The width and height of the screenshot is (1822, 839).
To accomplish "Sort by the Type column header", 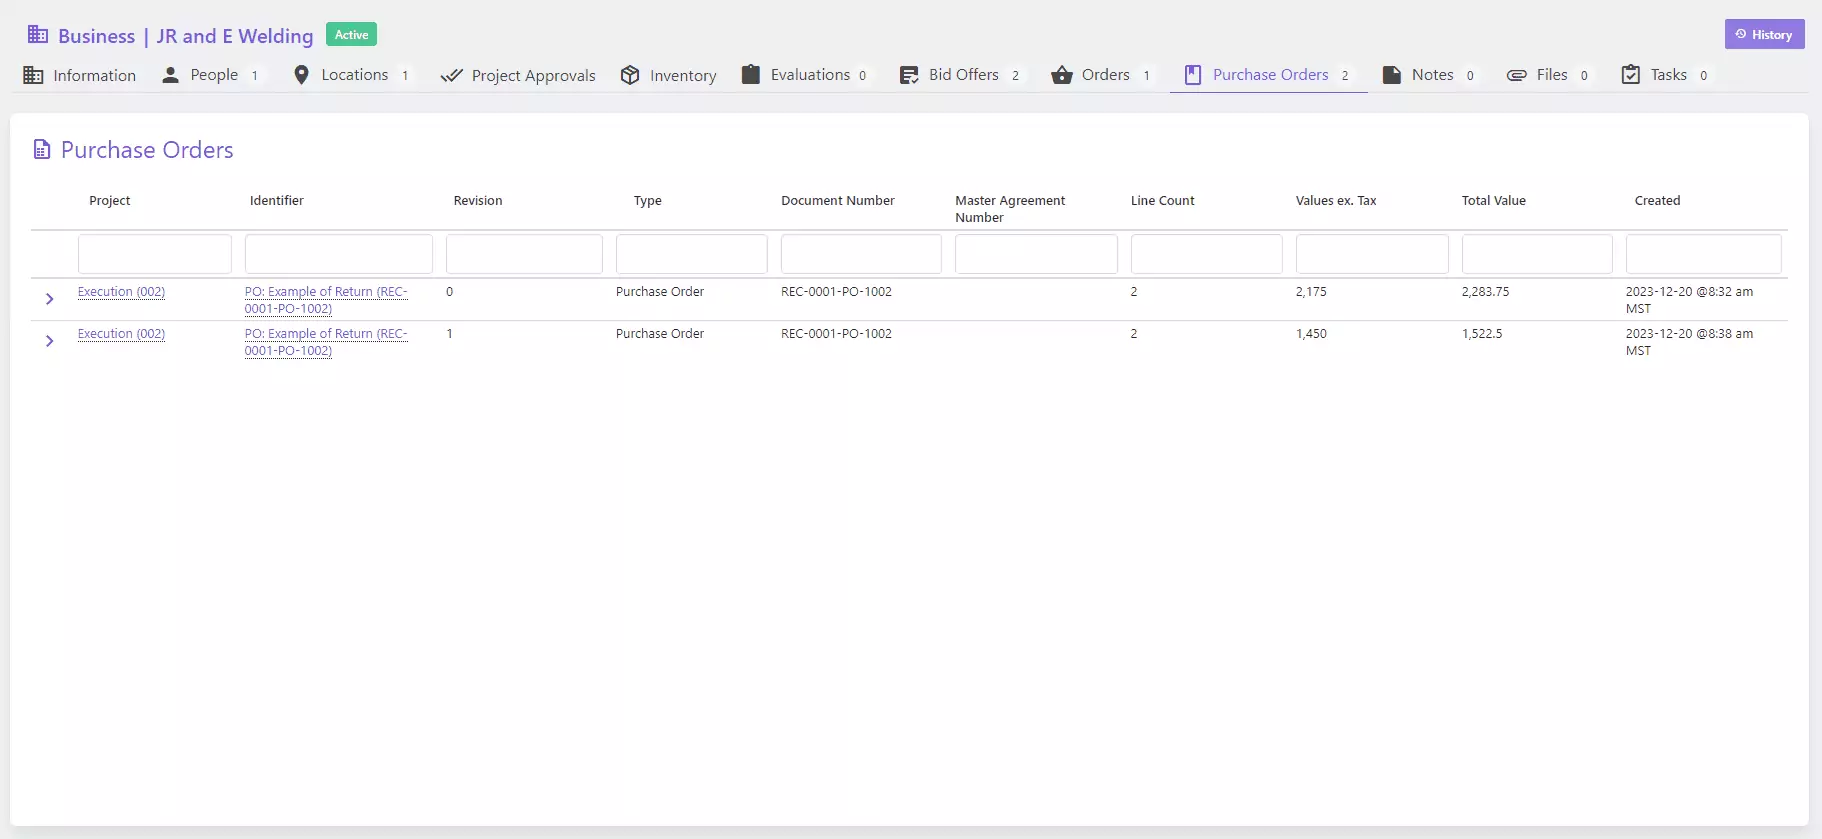I will click(x=648, y=201).
